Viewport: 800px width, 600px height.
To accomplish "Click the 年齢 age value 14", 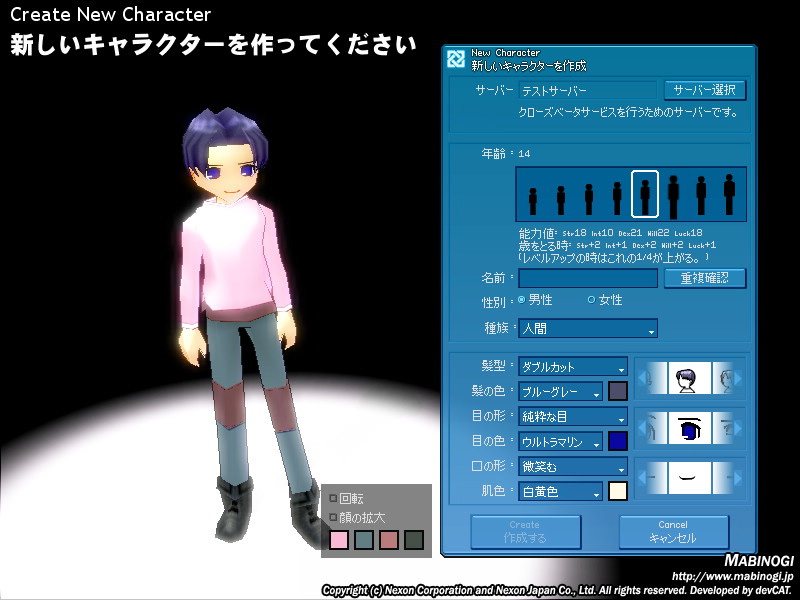I will pyautogui.click(x=524, y=154).
